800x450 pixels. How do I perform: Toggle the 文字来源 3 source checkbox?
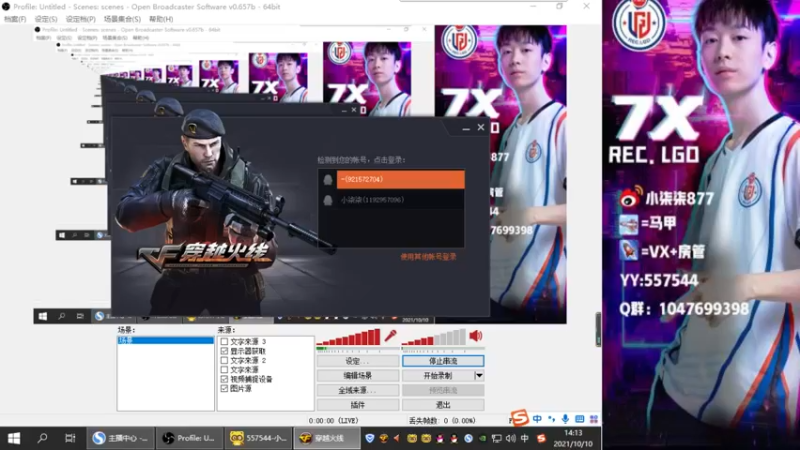click(x=224, y=341)
